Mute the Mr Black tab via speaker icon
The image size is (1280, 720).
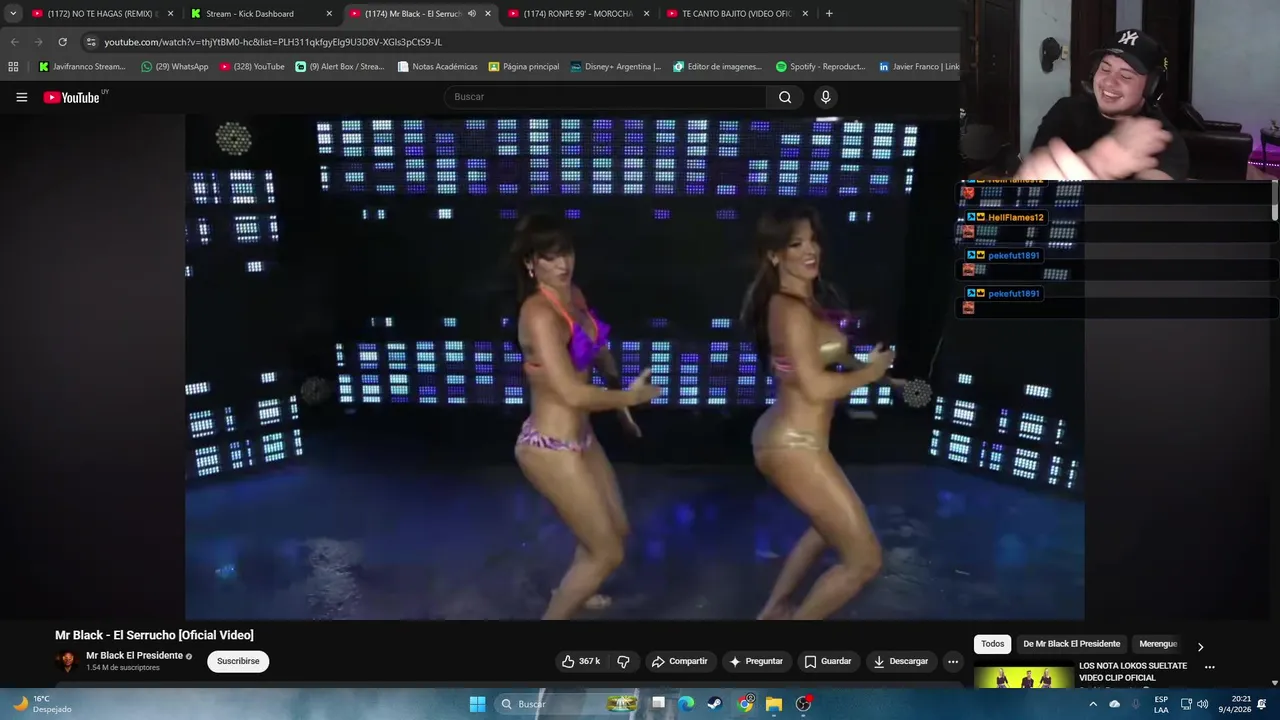coord(472,14)
